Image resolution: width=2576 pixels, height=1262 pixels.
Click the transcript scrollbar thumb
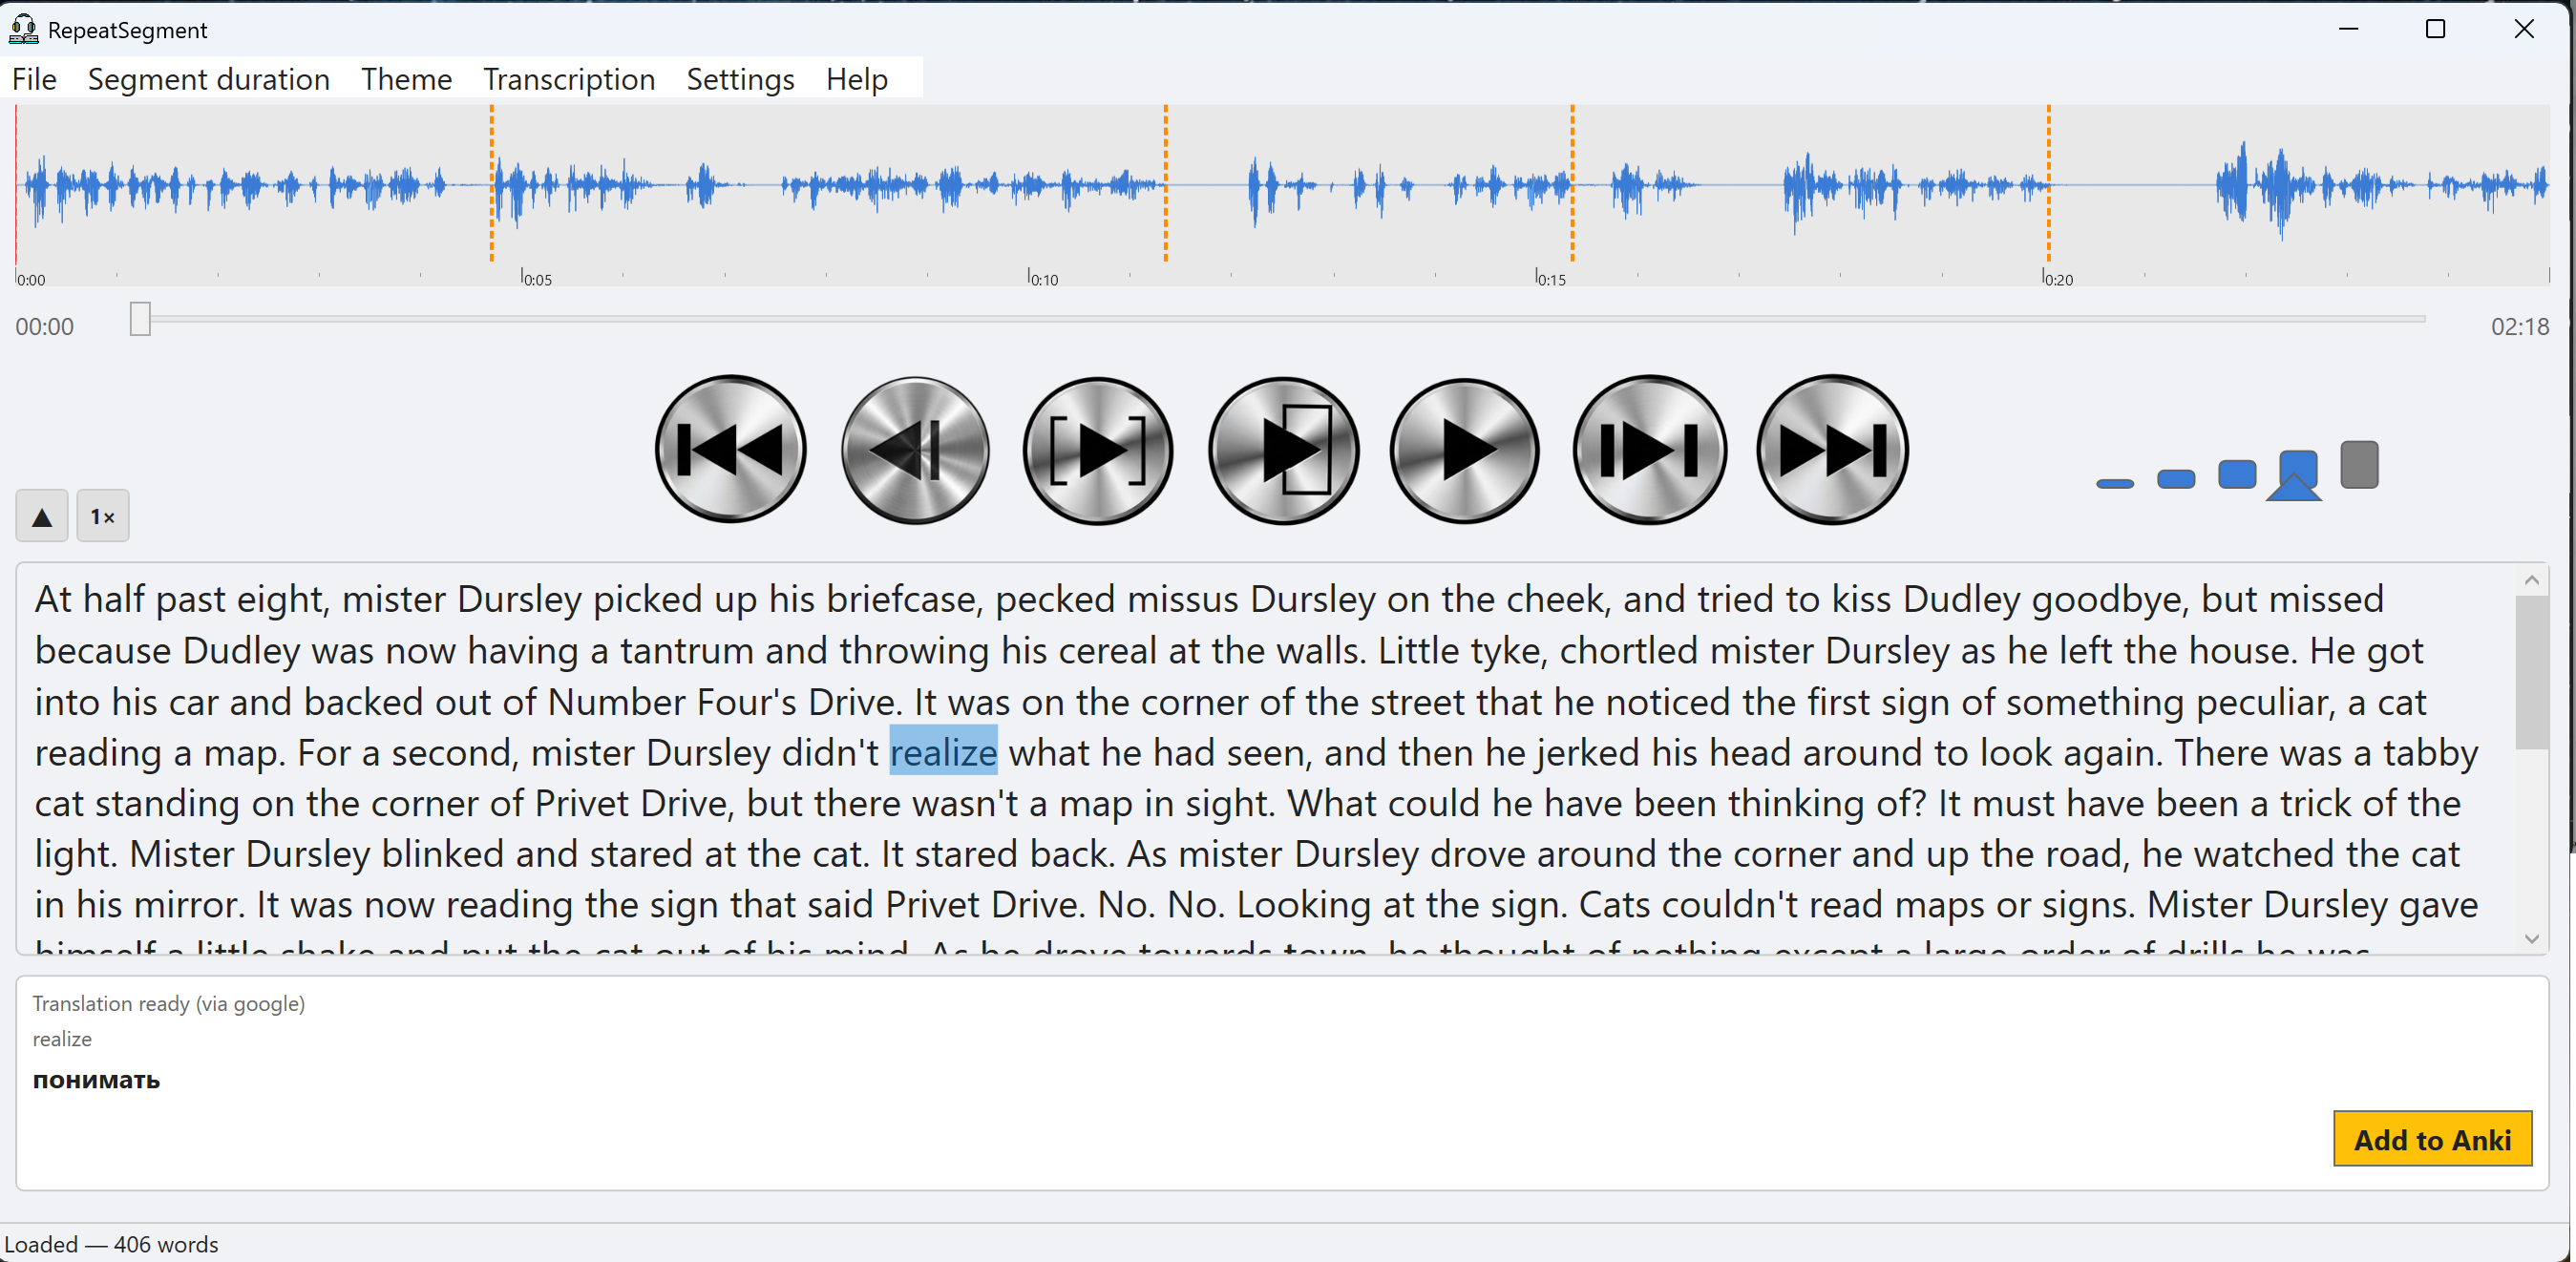(x=2532, y=673)
